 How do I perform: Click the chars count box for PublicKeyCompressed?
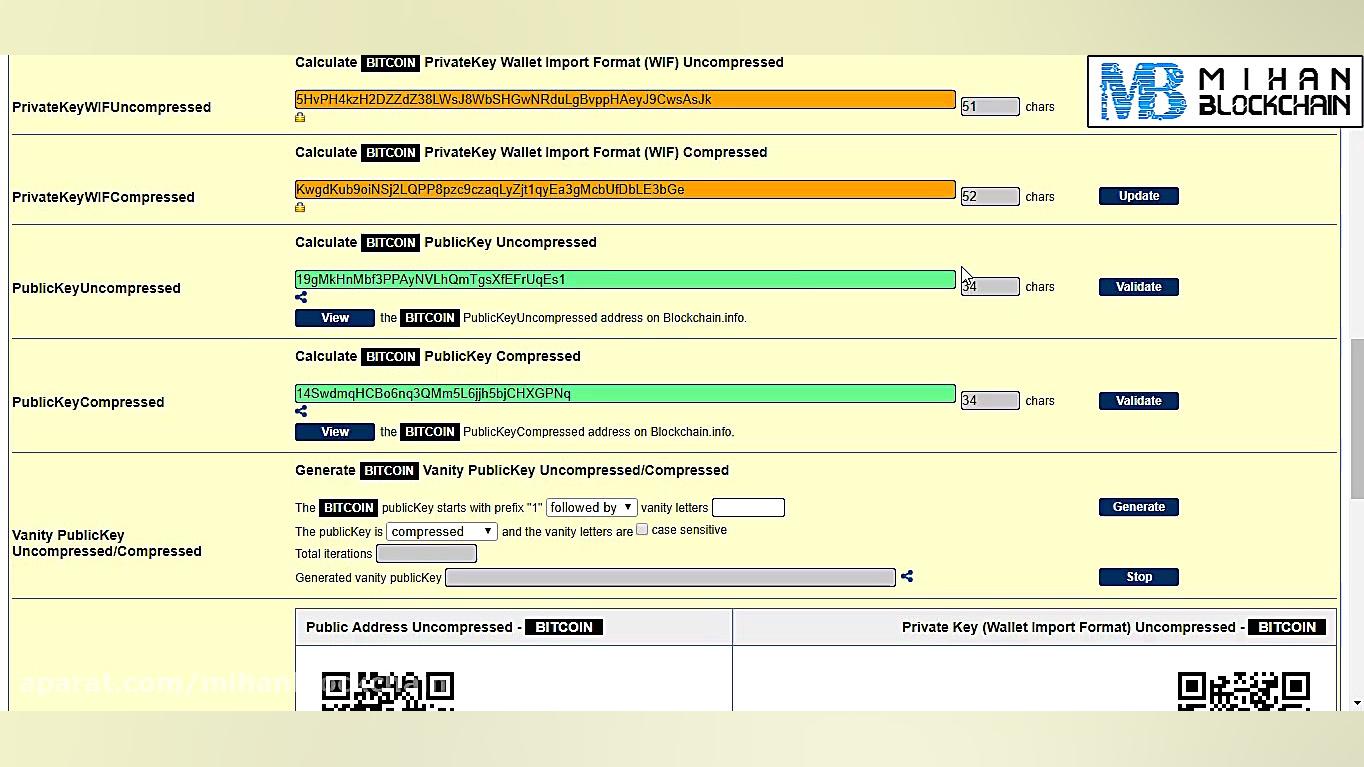pyautogui.click(x=990, y=401)
